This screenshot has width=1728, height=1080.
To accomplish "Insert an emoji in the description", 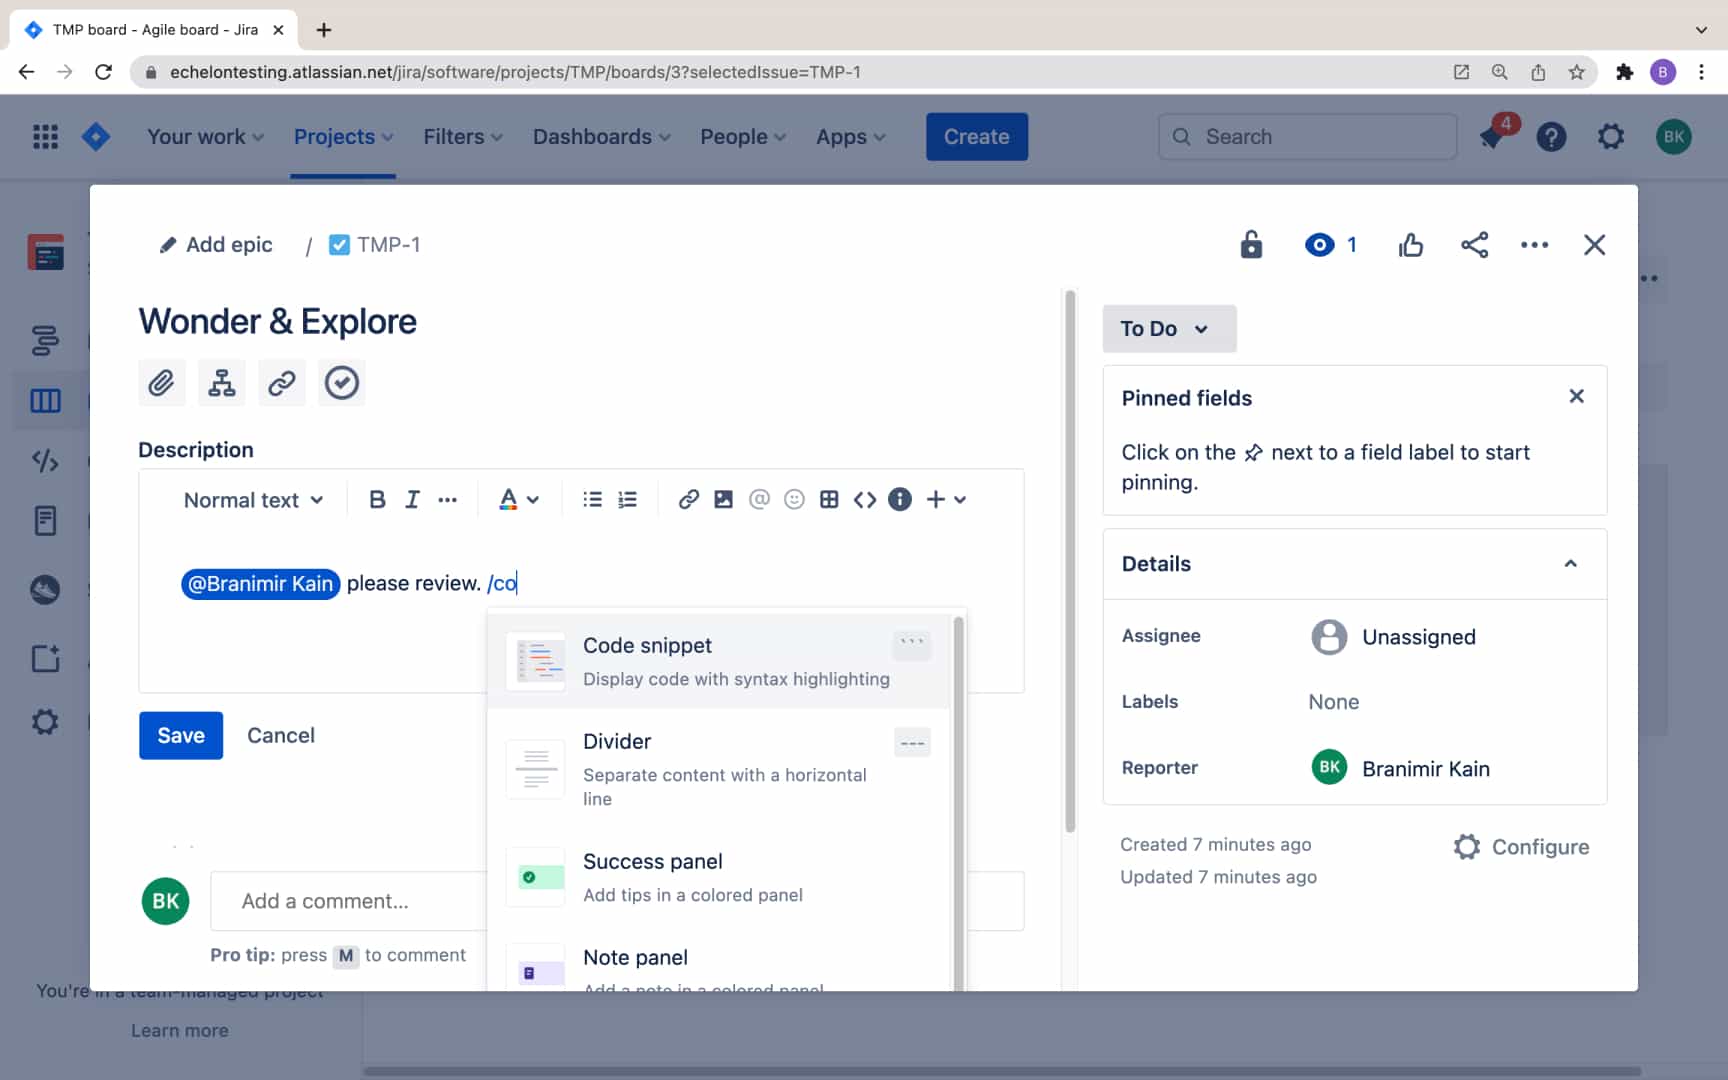I will point(794,499).
